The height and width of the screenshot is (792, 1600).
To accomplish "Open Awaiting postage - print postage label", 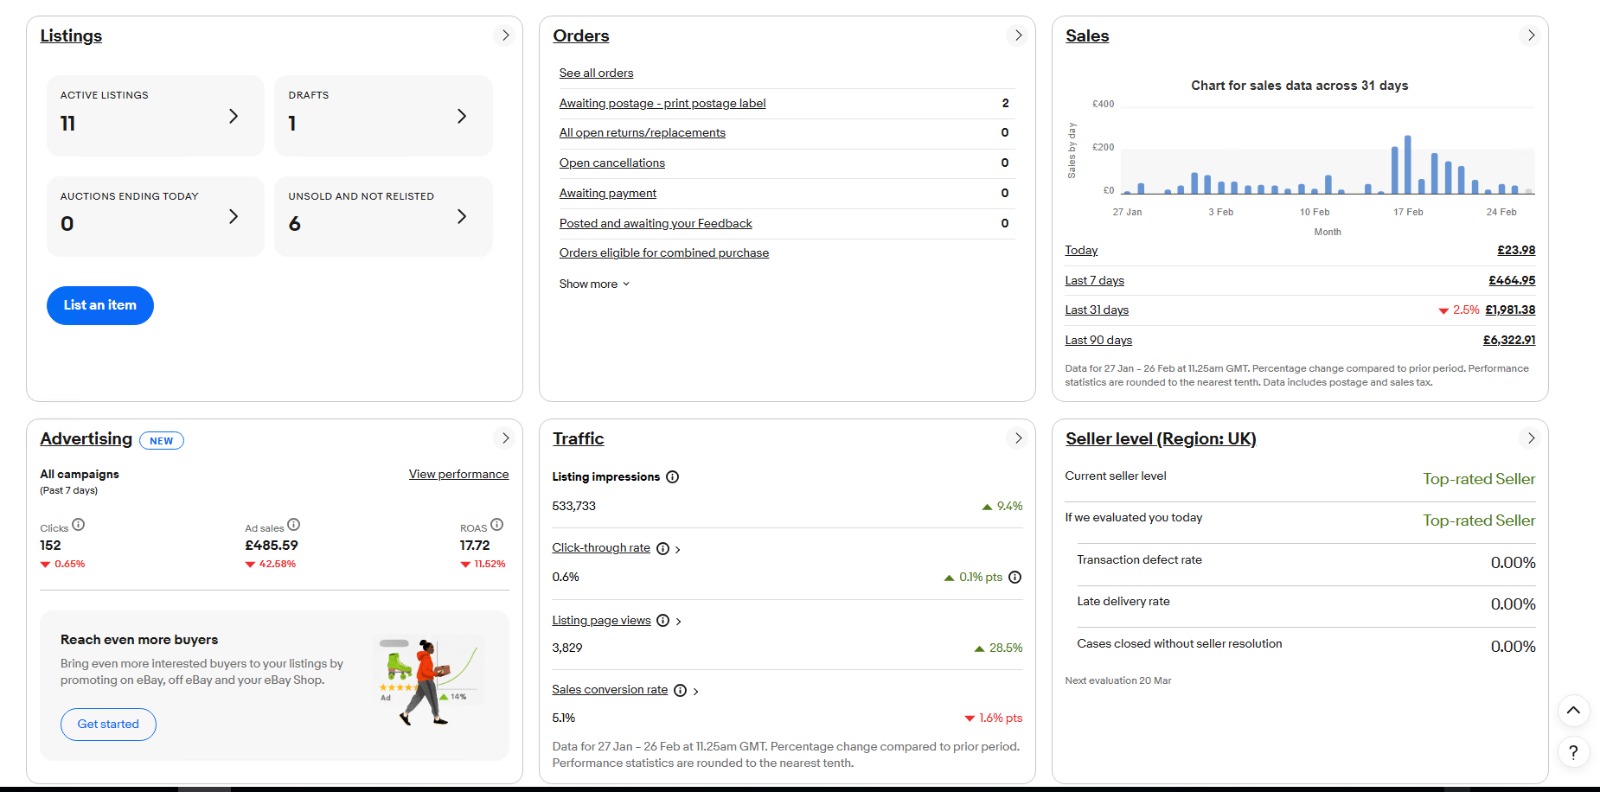I will 662,103.
